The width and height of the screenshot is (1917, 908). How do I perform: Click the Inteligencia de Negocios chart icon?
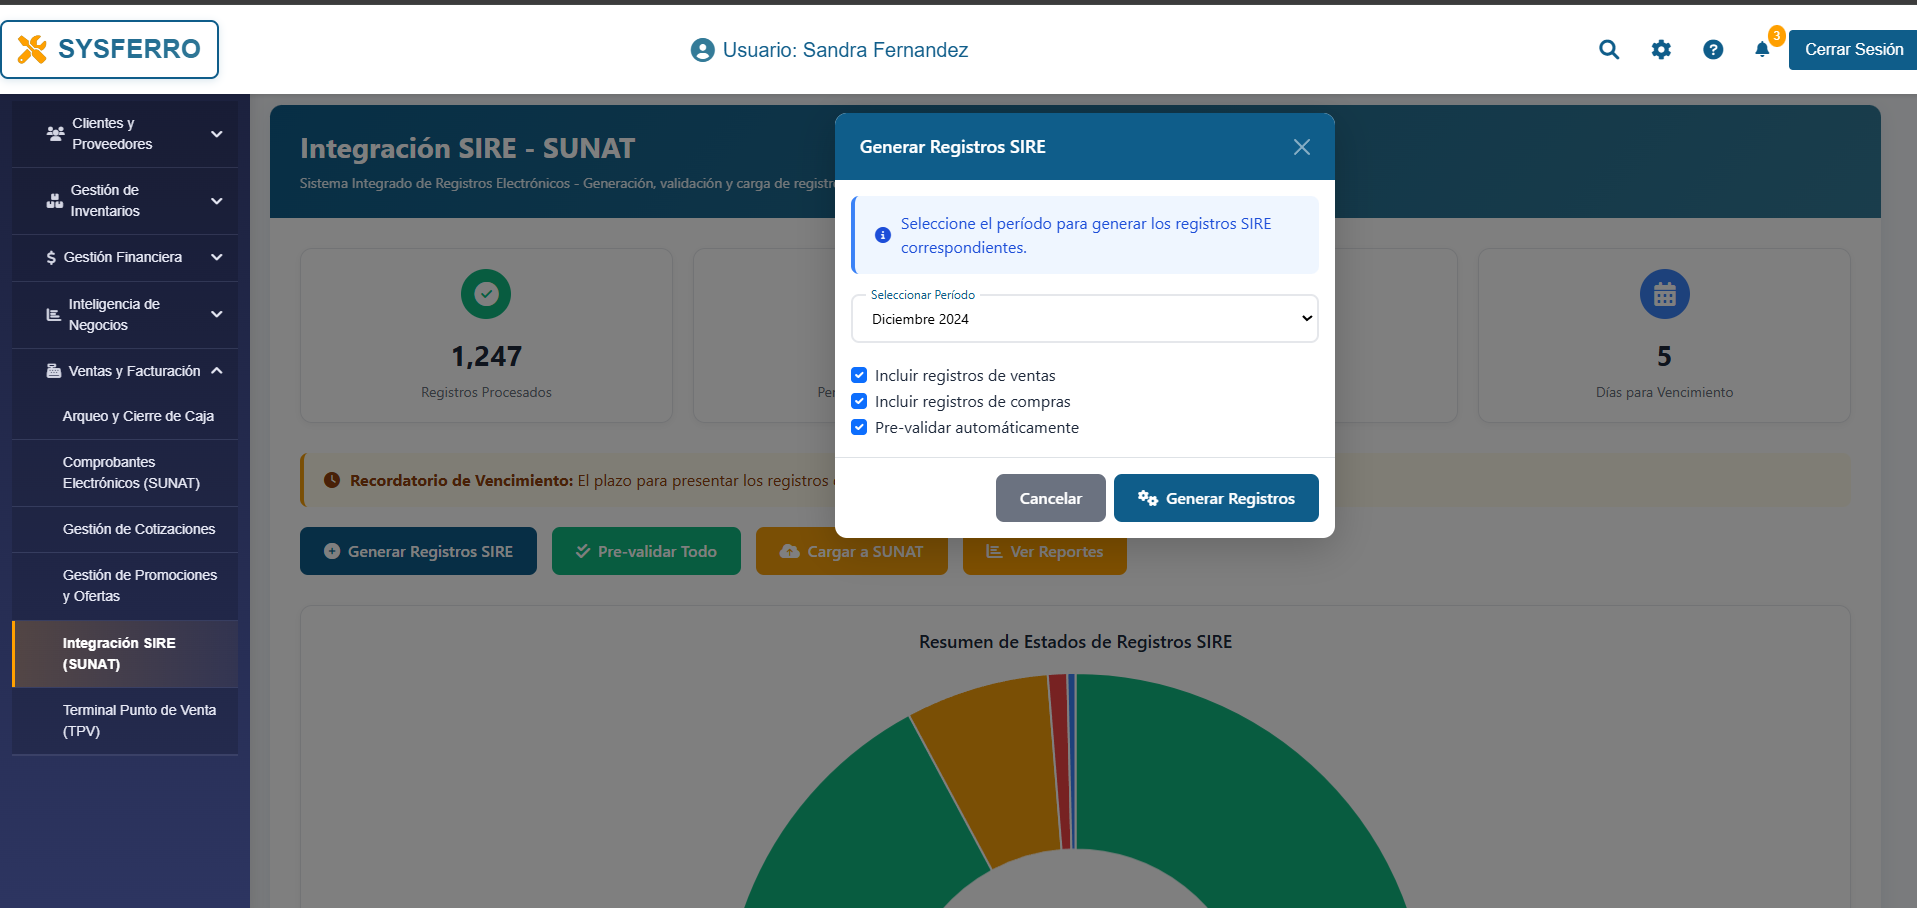[x=54, y=314]
